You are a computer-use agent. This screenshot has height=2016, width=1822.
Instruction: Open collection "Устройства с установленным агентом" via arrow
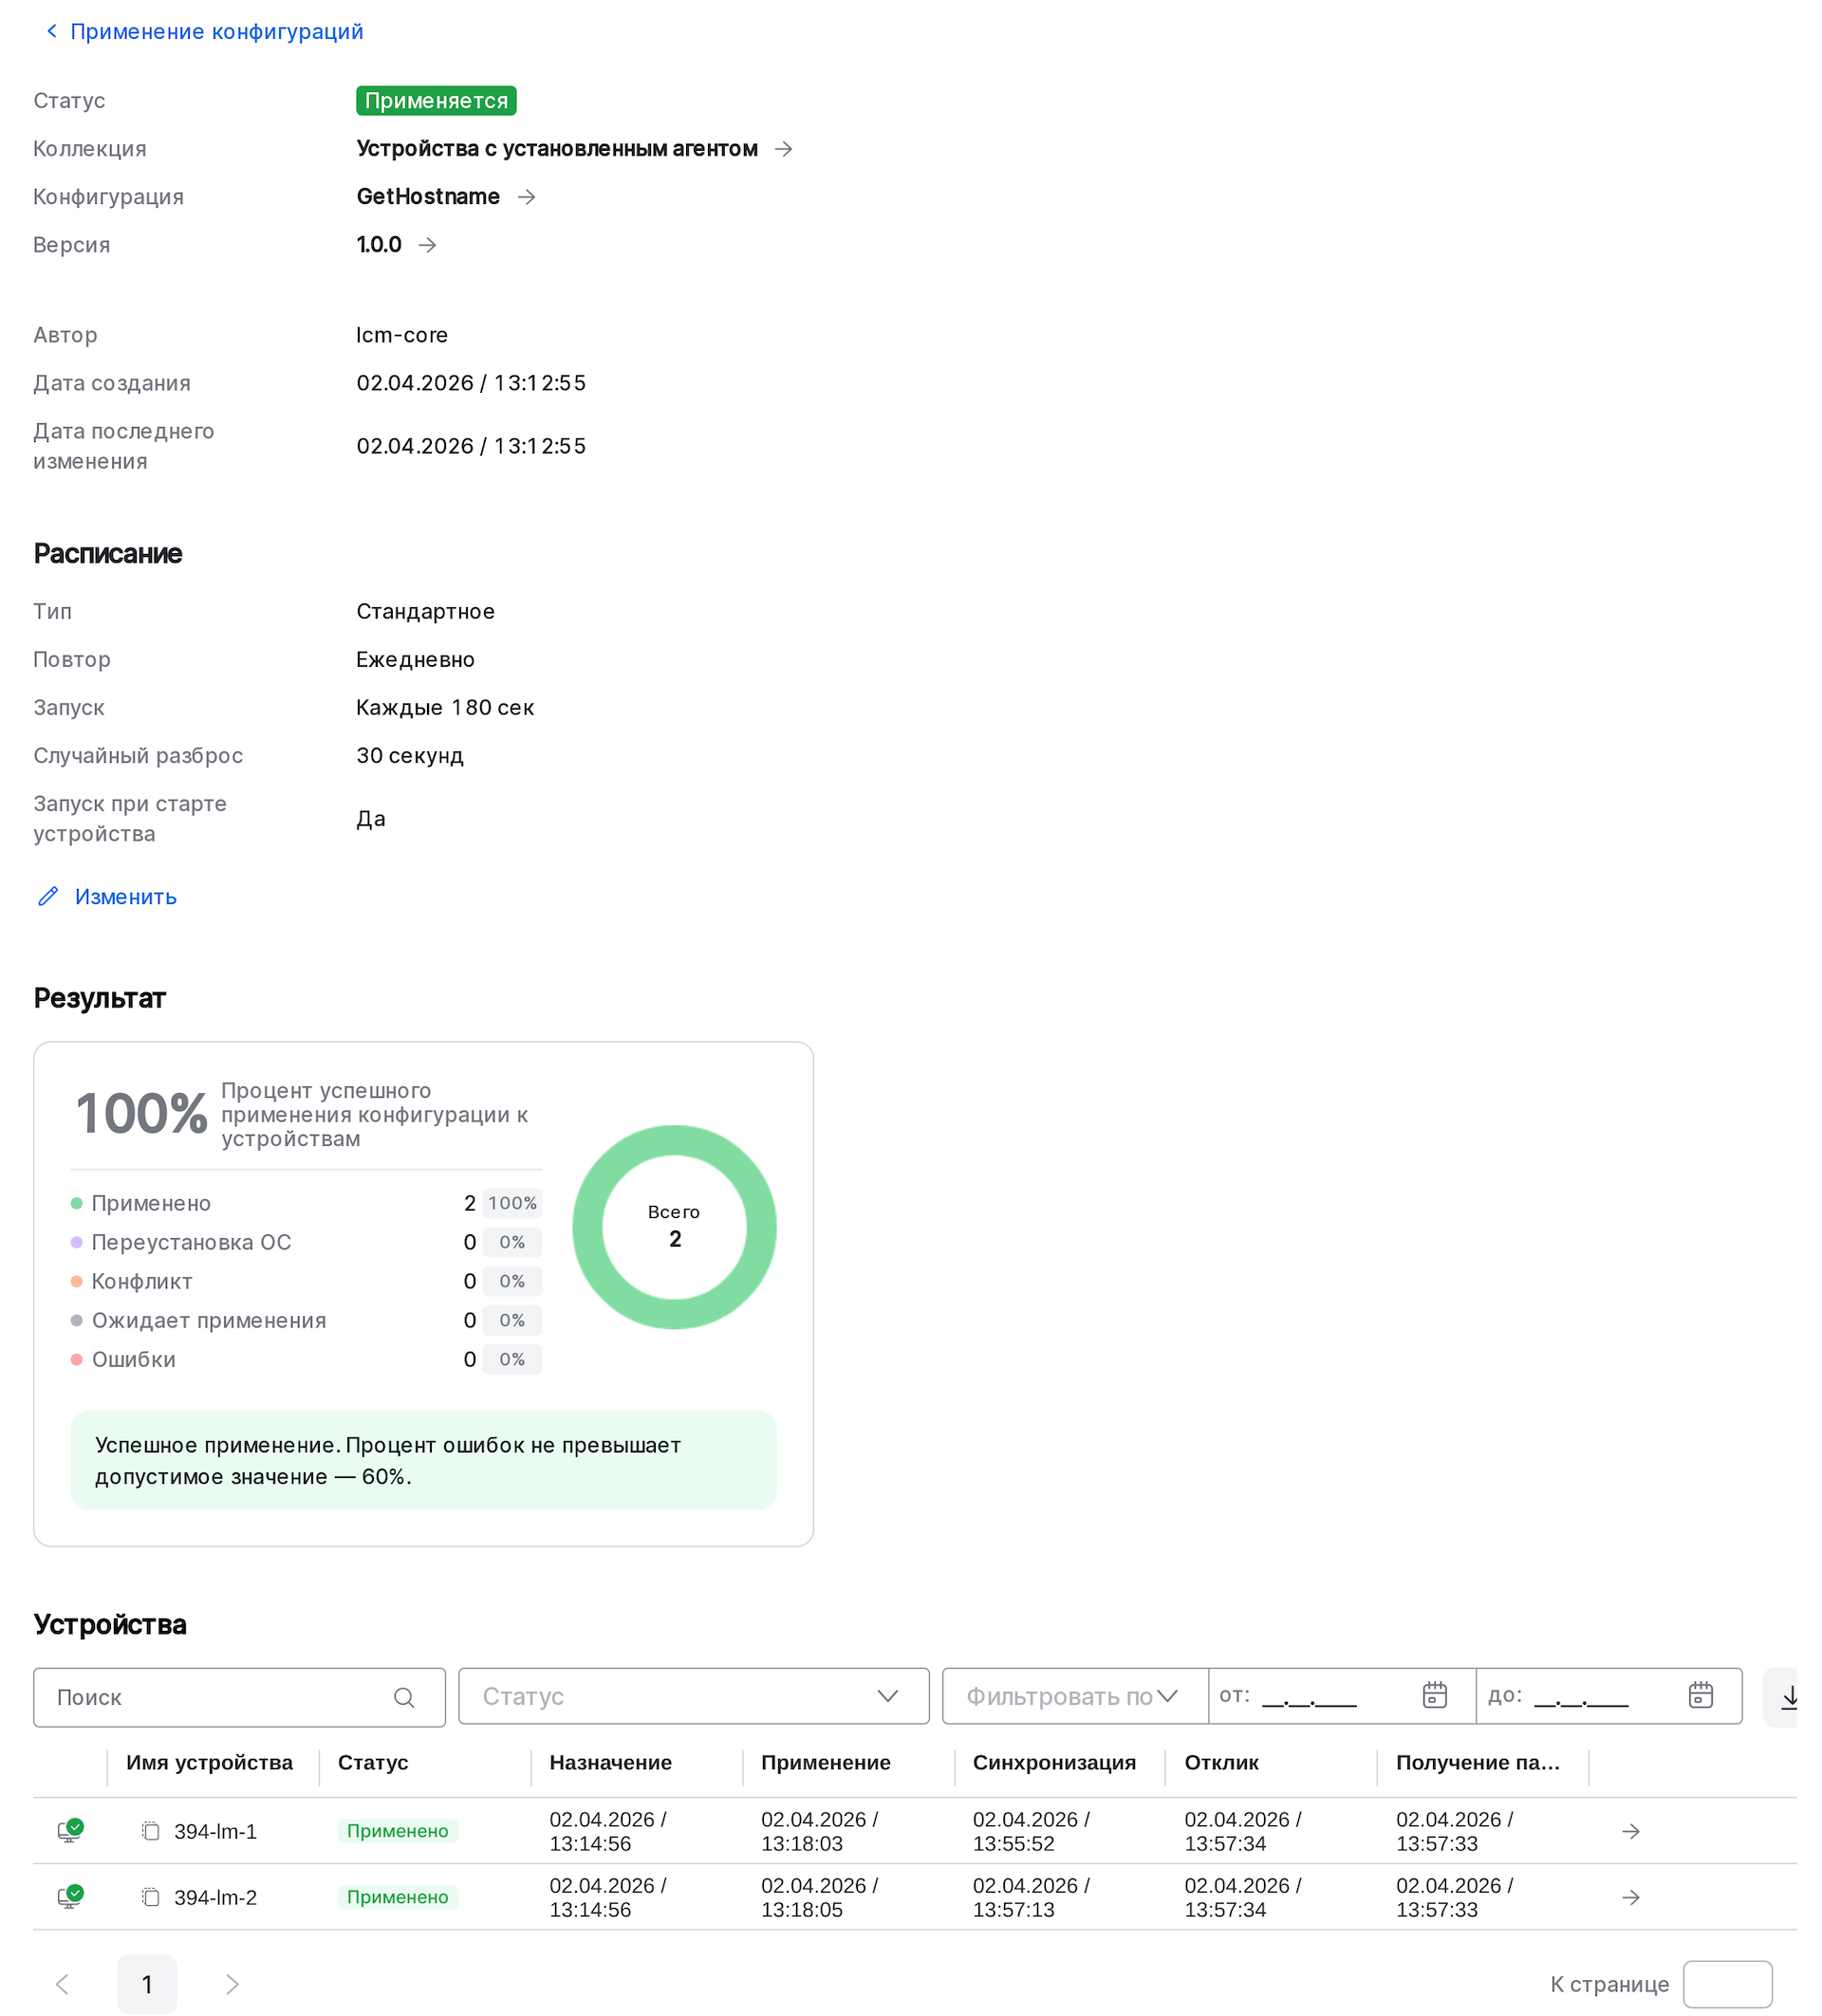785,148
